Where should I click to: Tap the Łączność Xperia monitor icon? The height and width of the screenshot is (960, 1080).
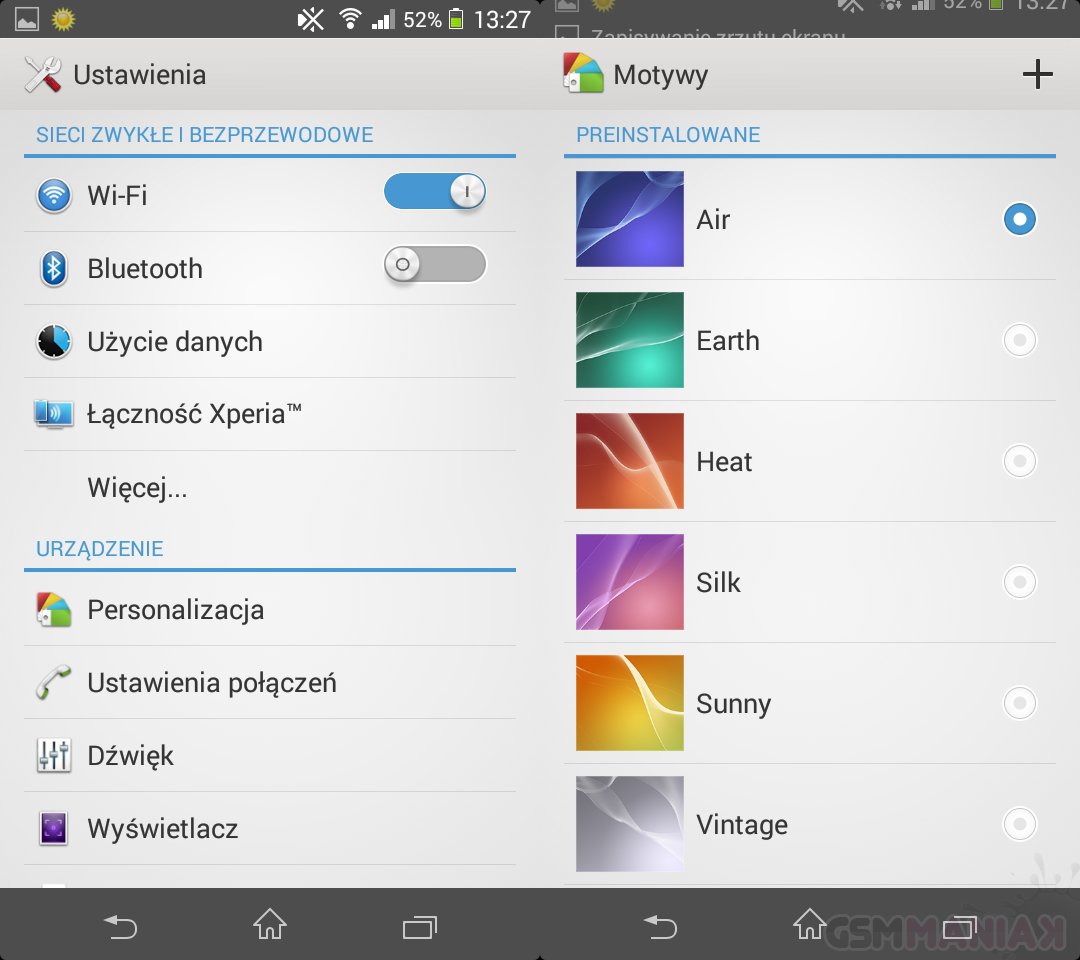[x=54, y=414]
